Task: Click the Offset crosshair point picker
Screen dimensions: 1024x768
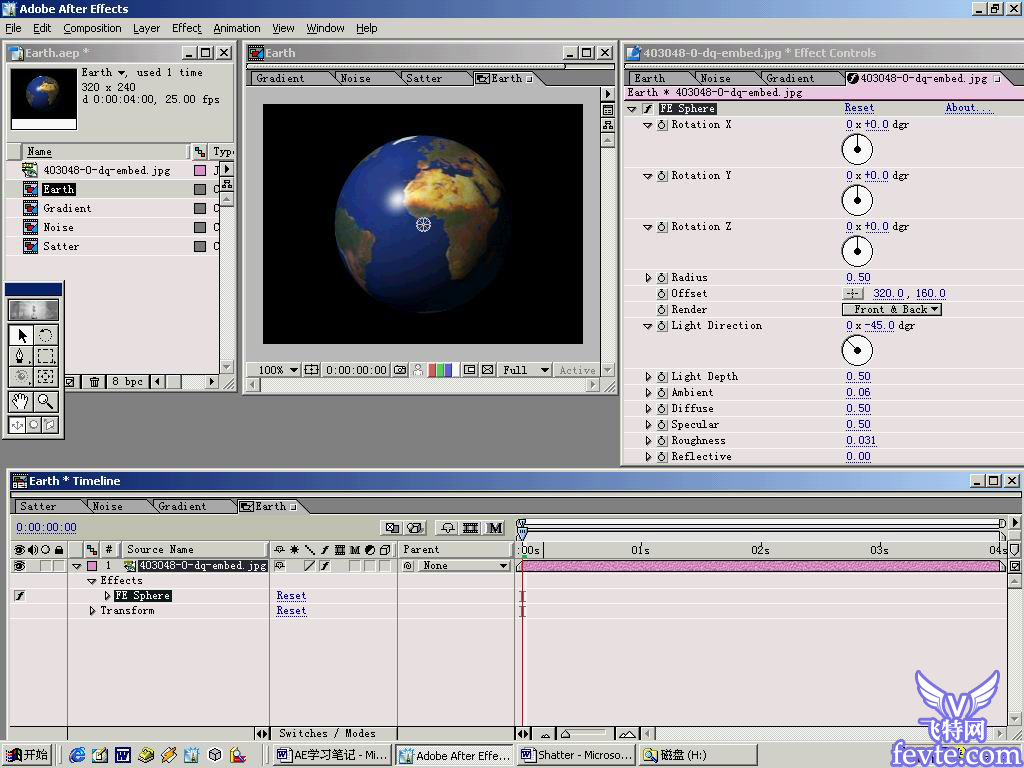Action: (853, 294)
